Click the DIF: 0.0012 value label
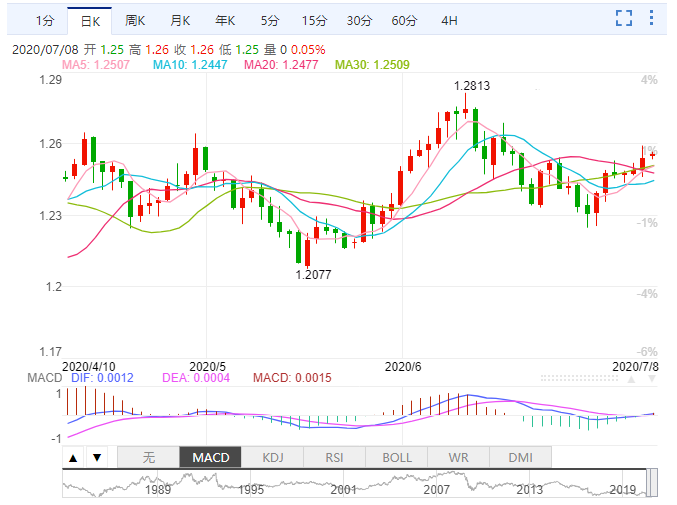This screenshot has width=677, height=505. tap(102, 378)
